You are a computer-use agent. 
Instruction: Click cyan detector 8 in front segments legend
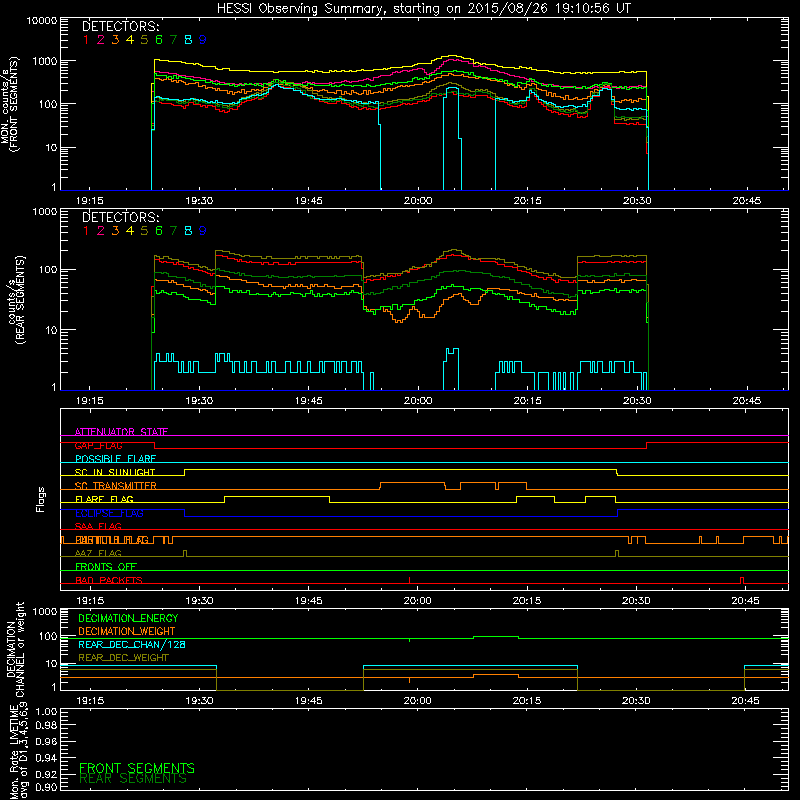coord(188,40)
